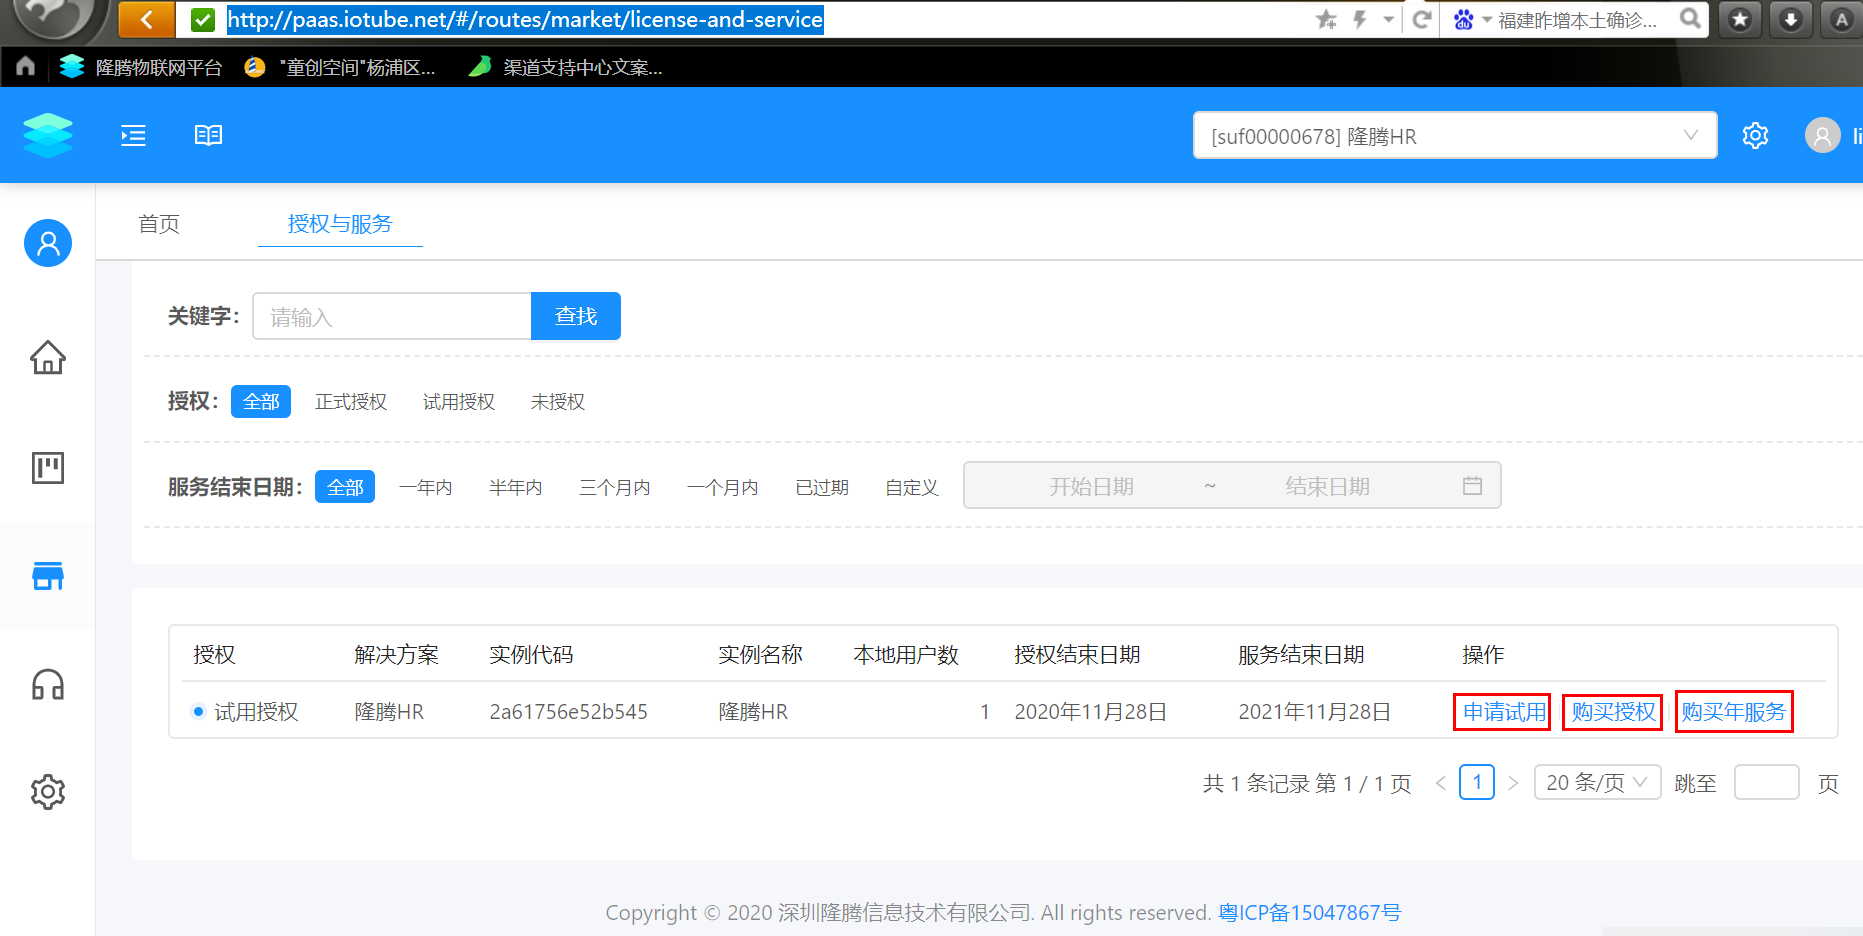The width and height of the screenshot is (1863, 936).
Task: Click the 购买年服务 link
Action: pos(1734,712)
